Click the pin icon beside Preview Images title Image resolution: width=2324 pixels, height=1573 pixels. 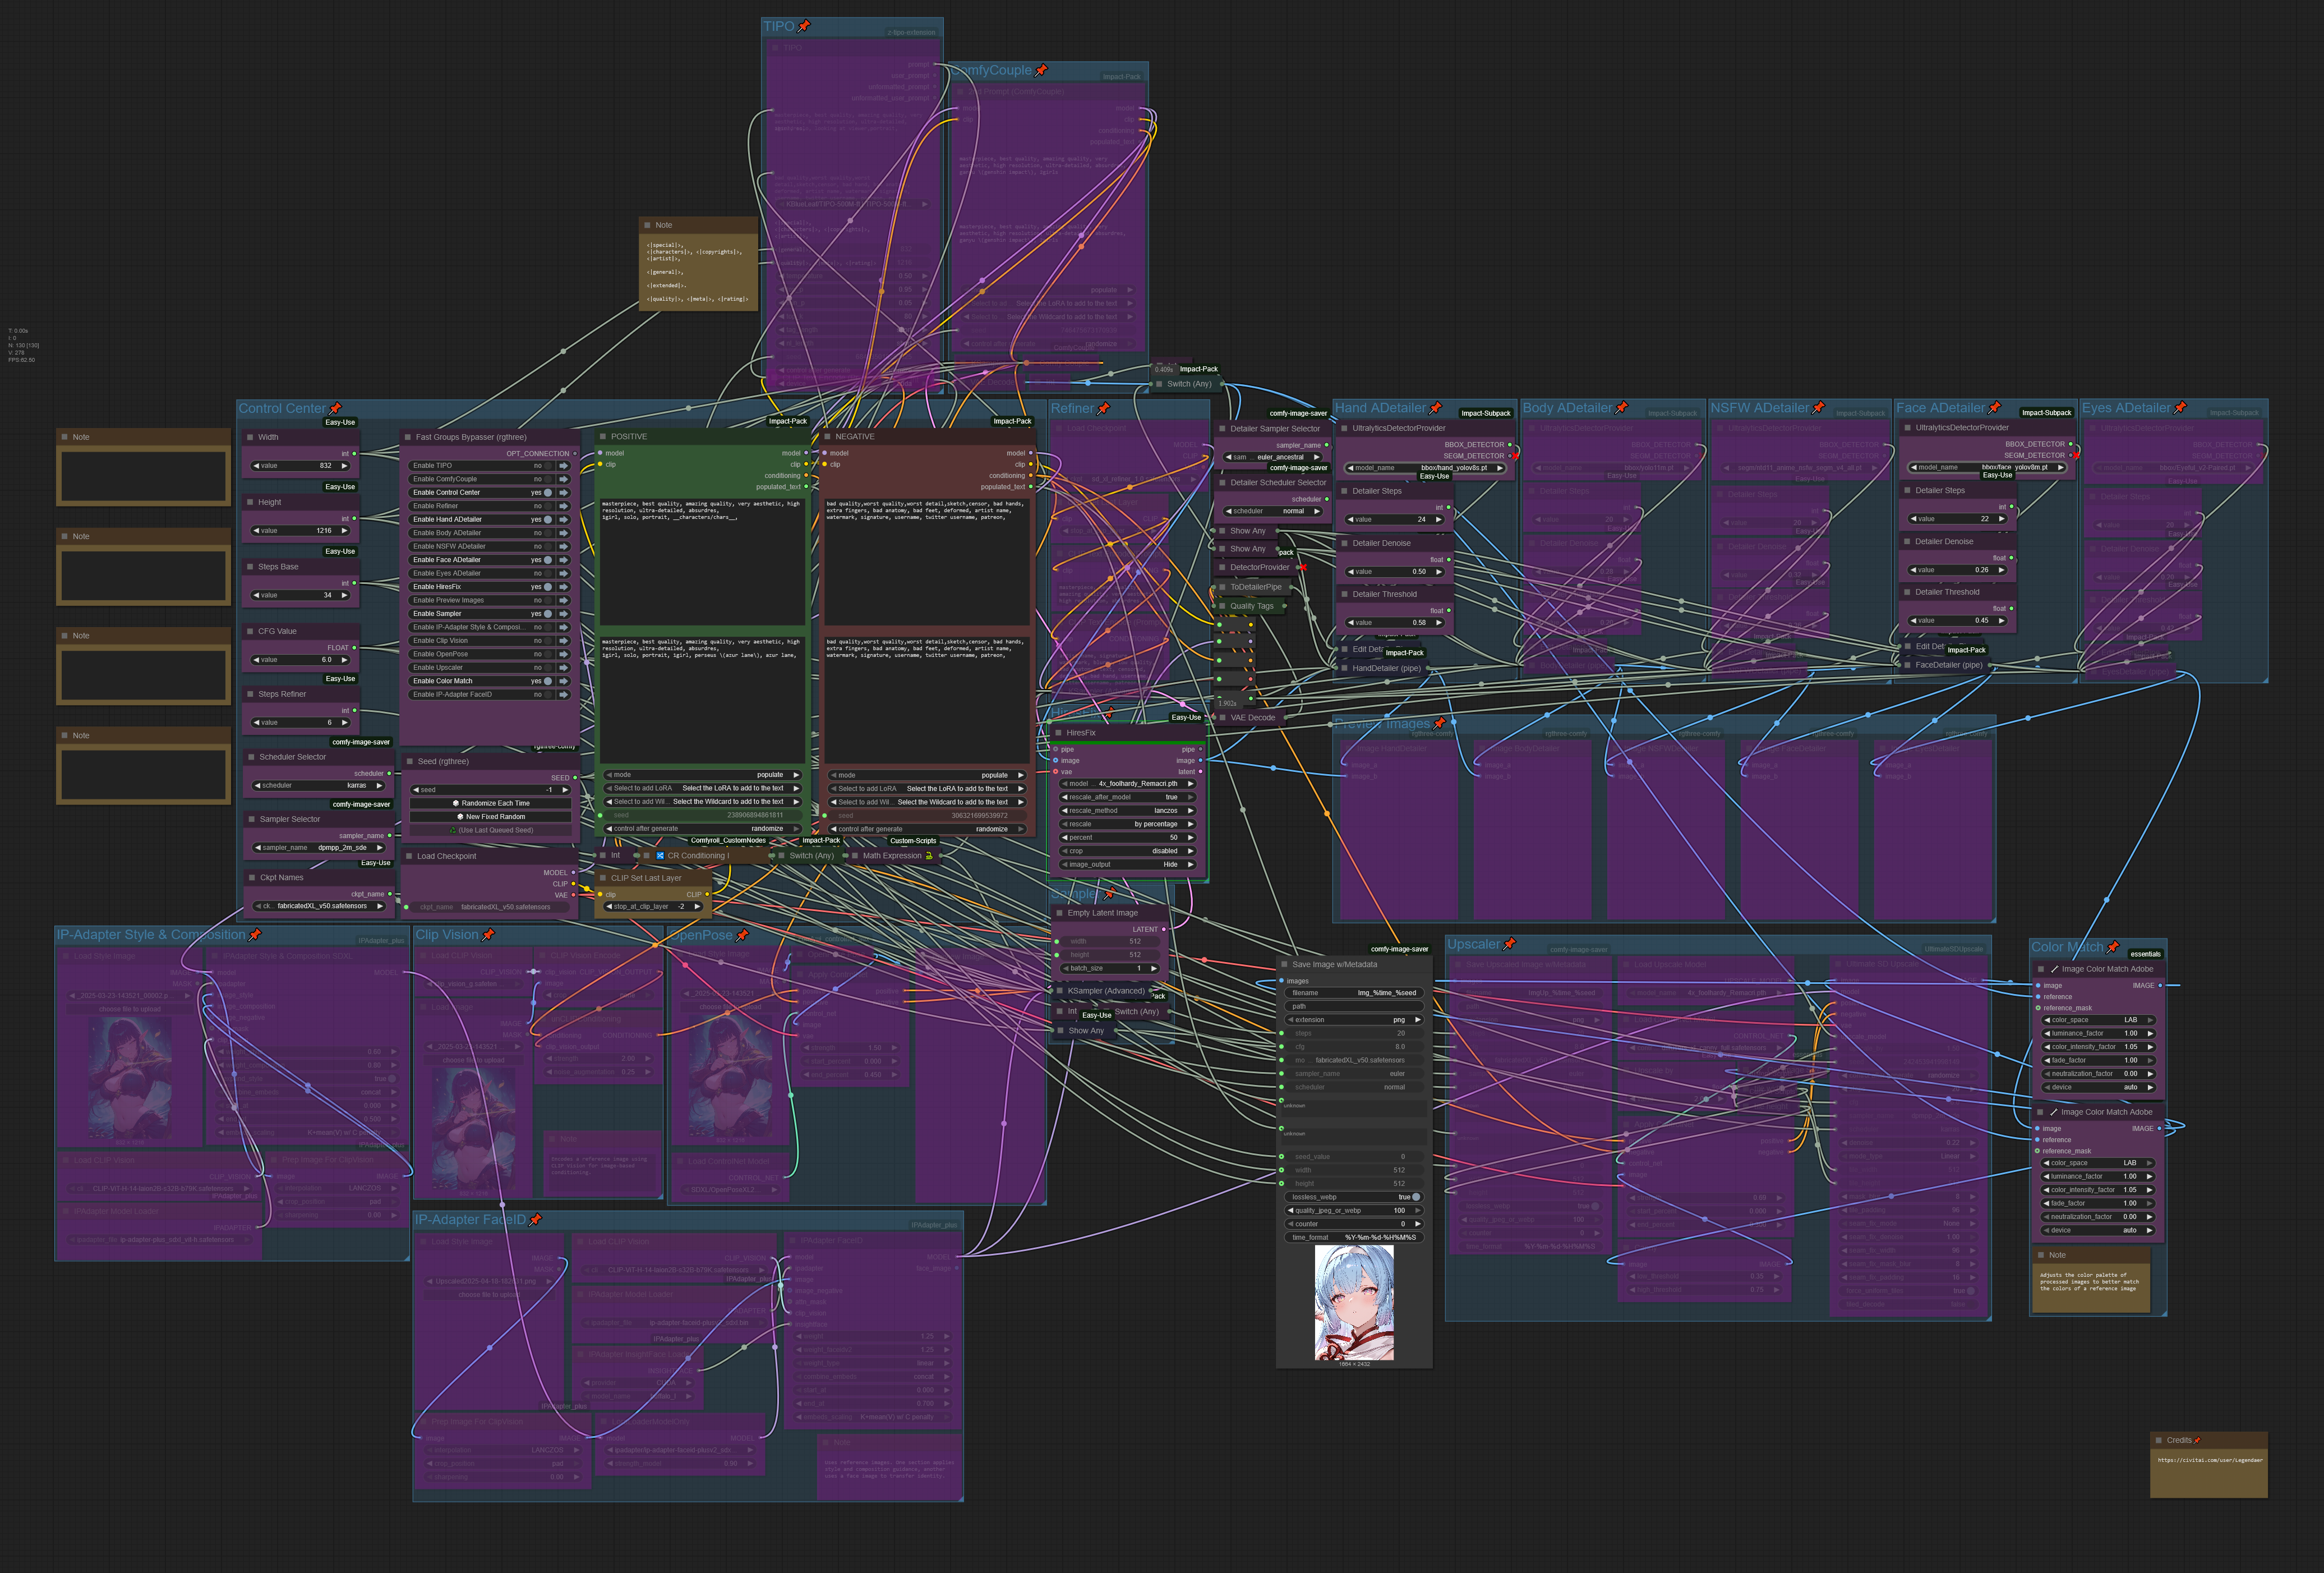point(1439,723)
